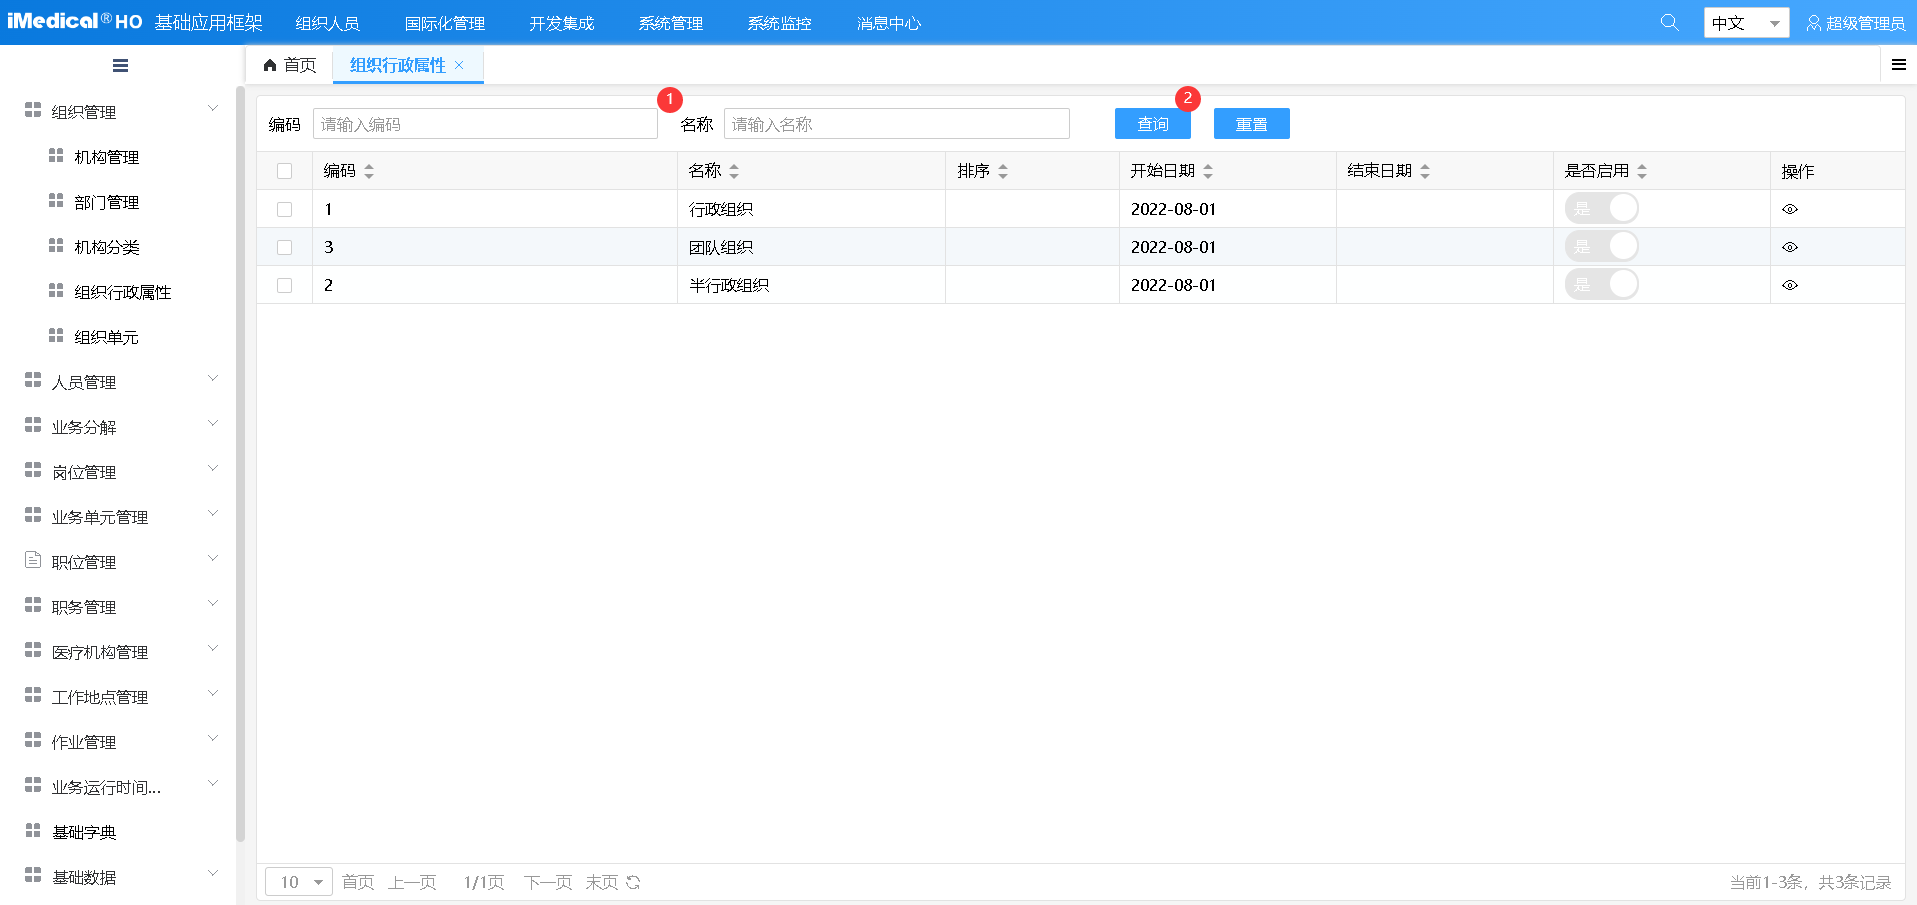
Task: Open the 系统管理 top menu
Action: [670, 23]
